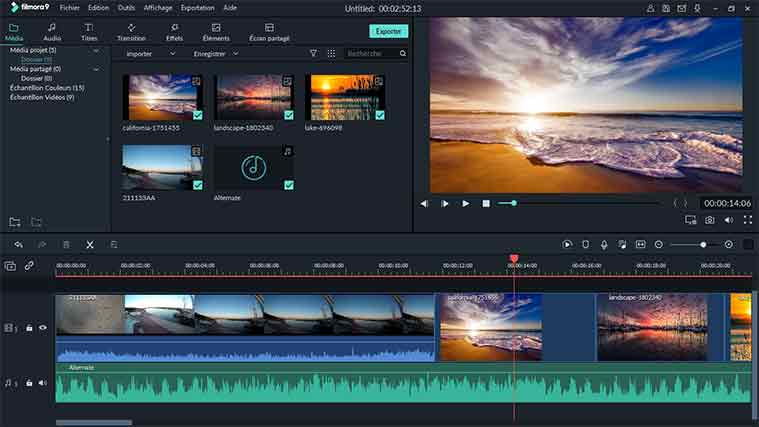The height and width of the screenshot is (427, 759).
Task: Mute the audio track speaker icon
Action: (42, 383)
